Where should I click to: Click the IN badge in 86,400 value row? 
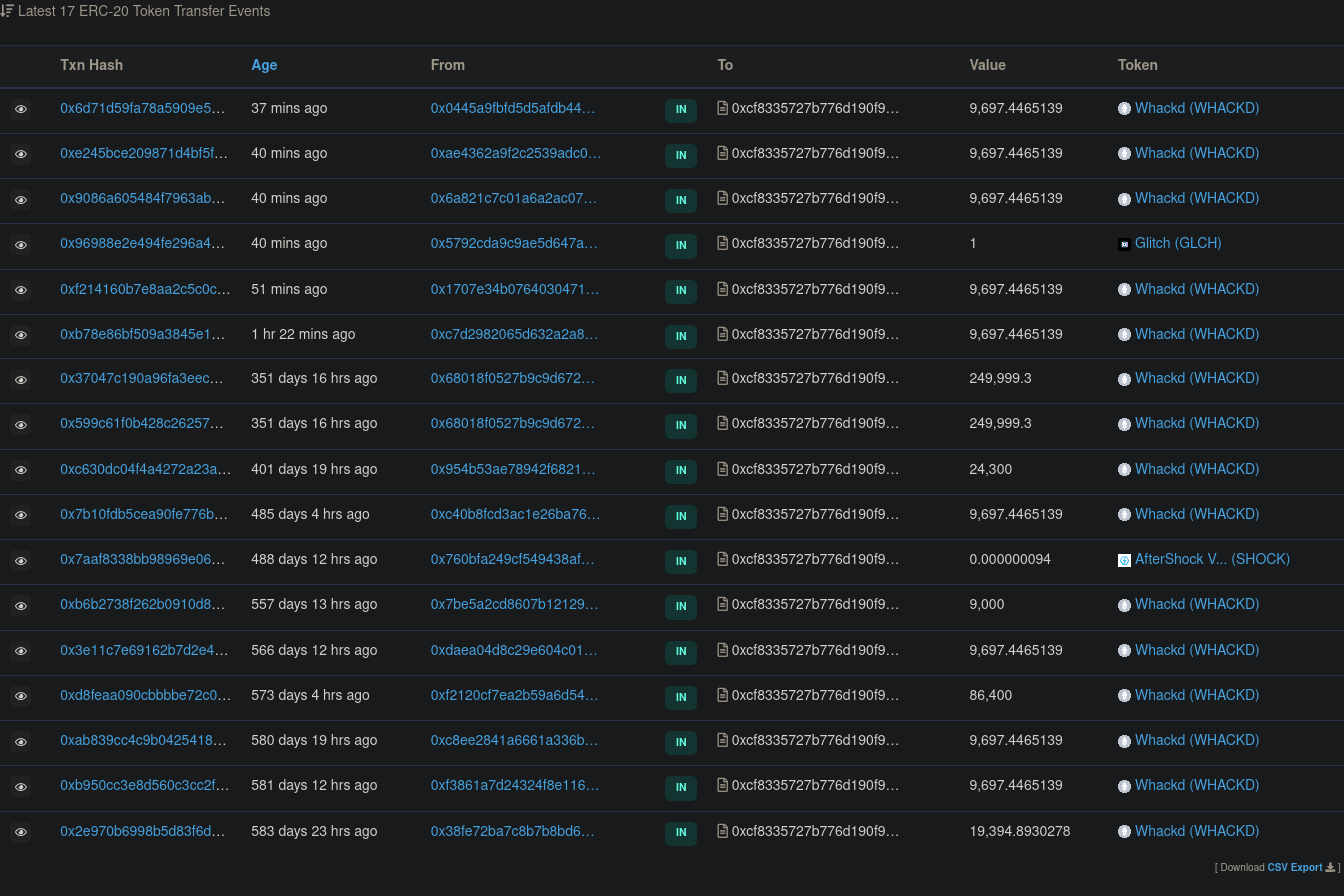[x=681, y=697]
